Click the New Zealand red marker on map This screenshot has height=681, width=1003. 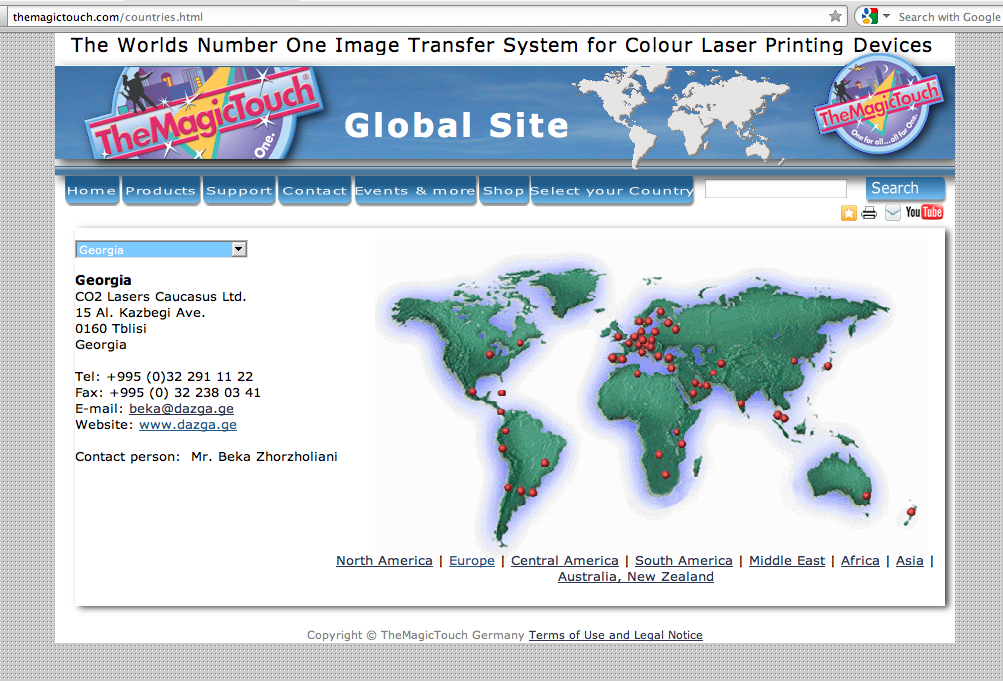tap(911, 512)
